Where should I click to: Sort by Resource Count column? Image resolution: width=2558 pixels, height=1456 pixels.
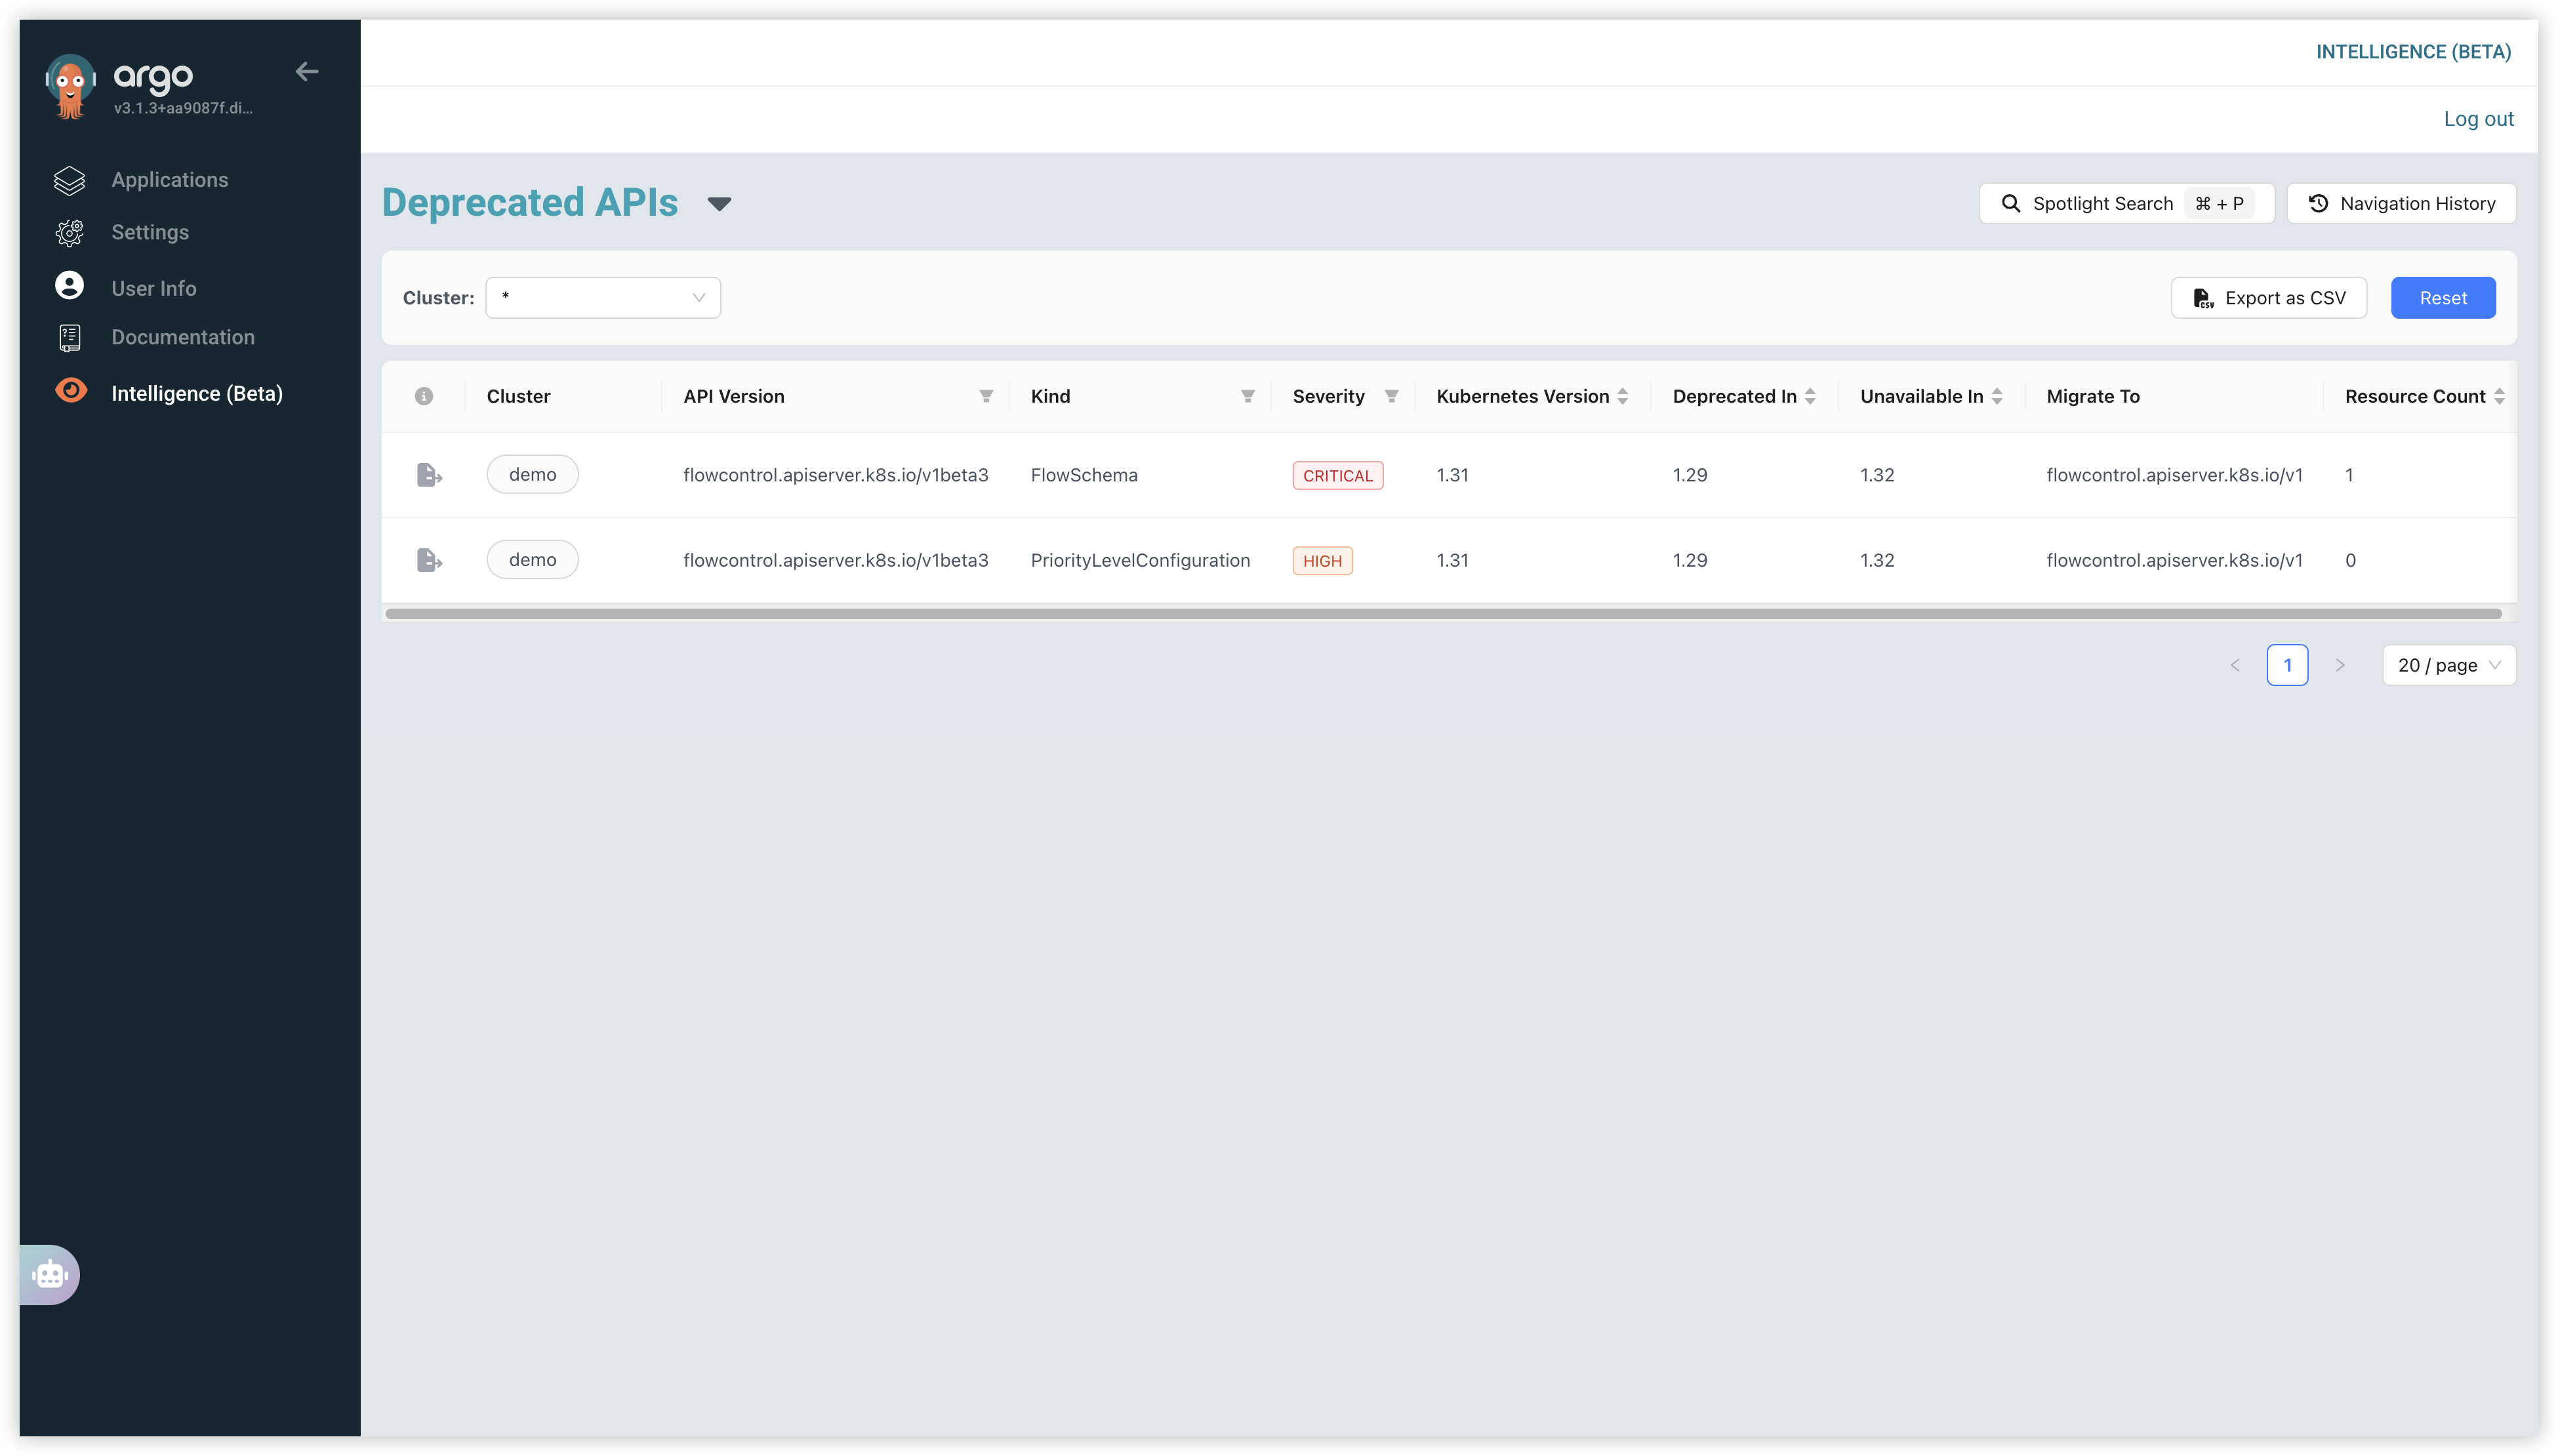coord(2498,396)
